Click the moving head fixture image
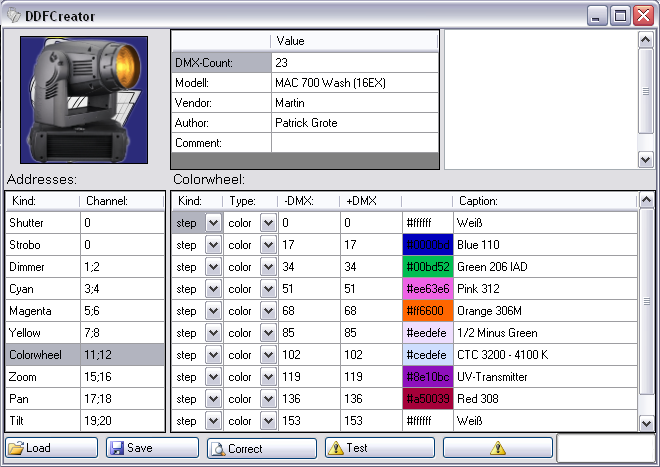 84,100
